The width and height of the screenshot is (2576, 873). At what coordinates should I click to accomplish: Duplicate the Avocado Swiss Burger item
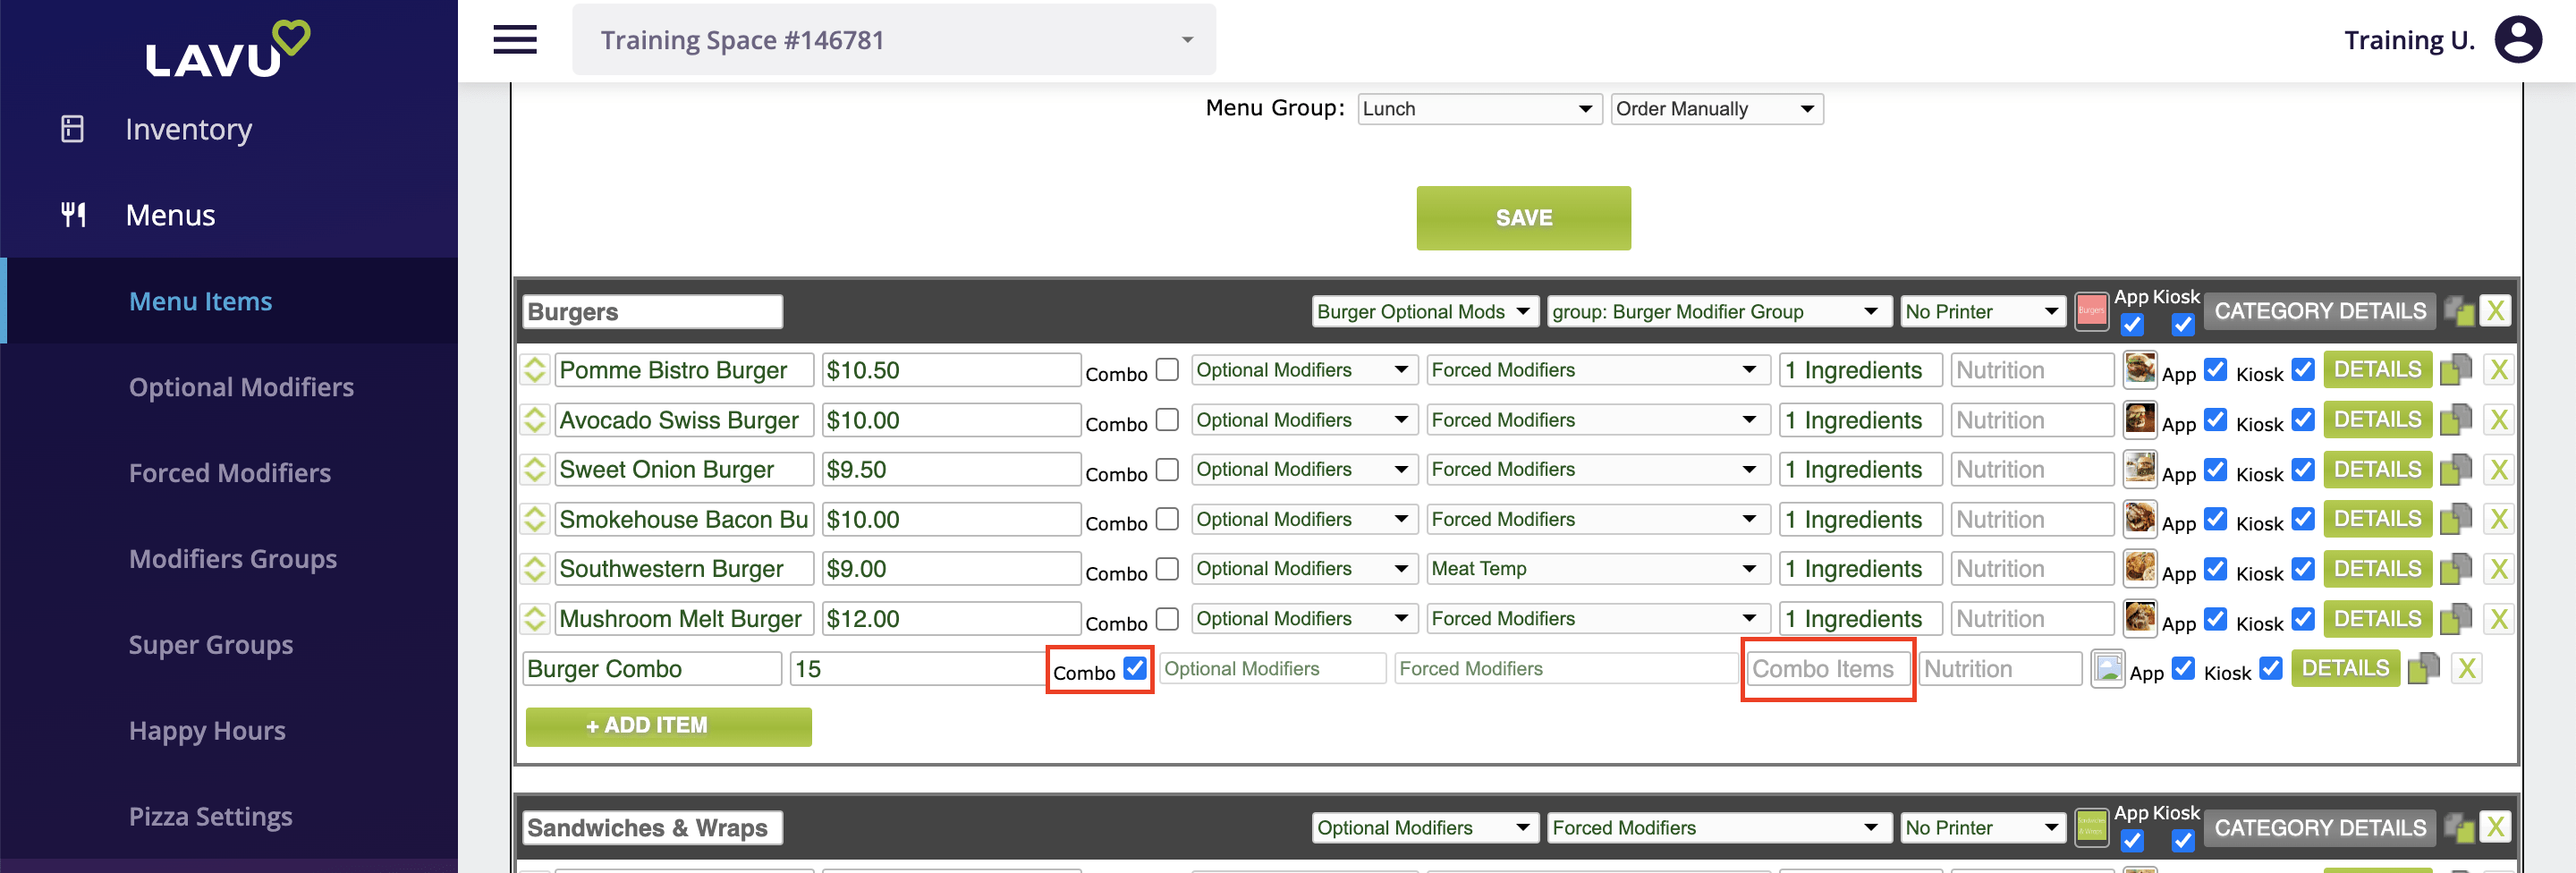point(2455,420)
